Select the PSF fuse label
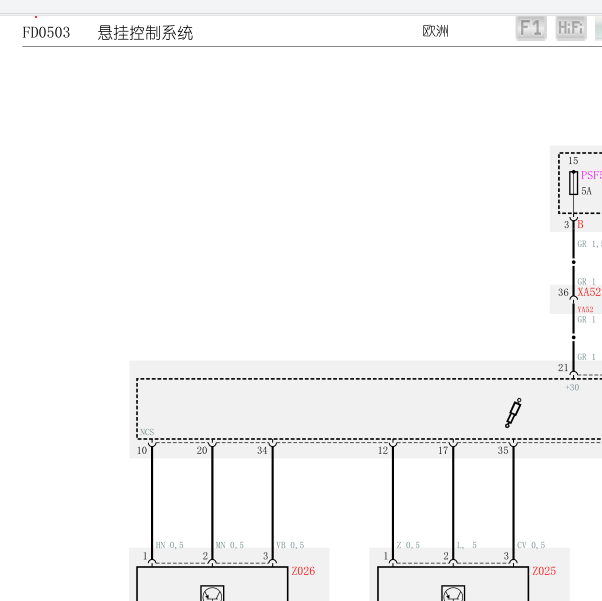Screen dimensions: 602x601 click(591, 175)
